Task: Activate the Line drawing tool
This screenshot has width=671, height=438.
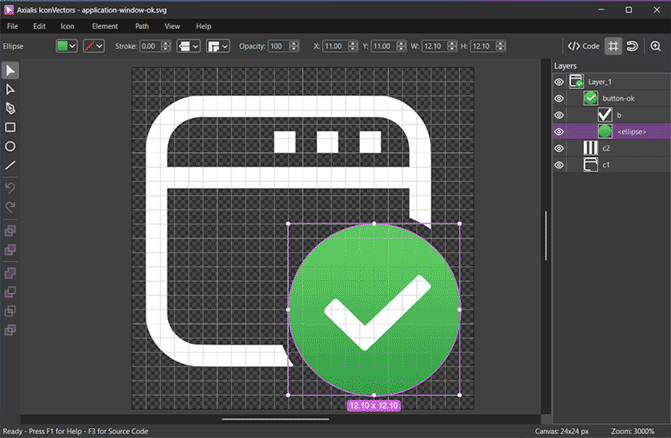Action: click(x=10, y=165)
